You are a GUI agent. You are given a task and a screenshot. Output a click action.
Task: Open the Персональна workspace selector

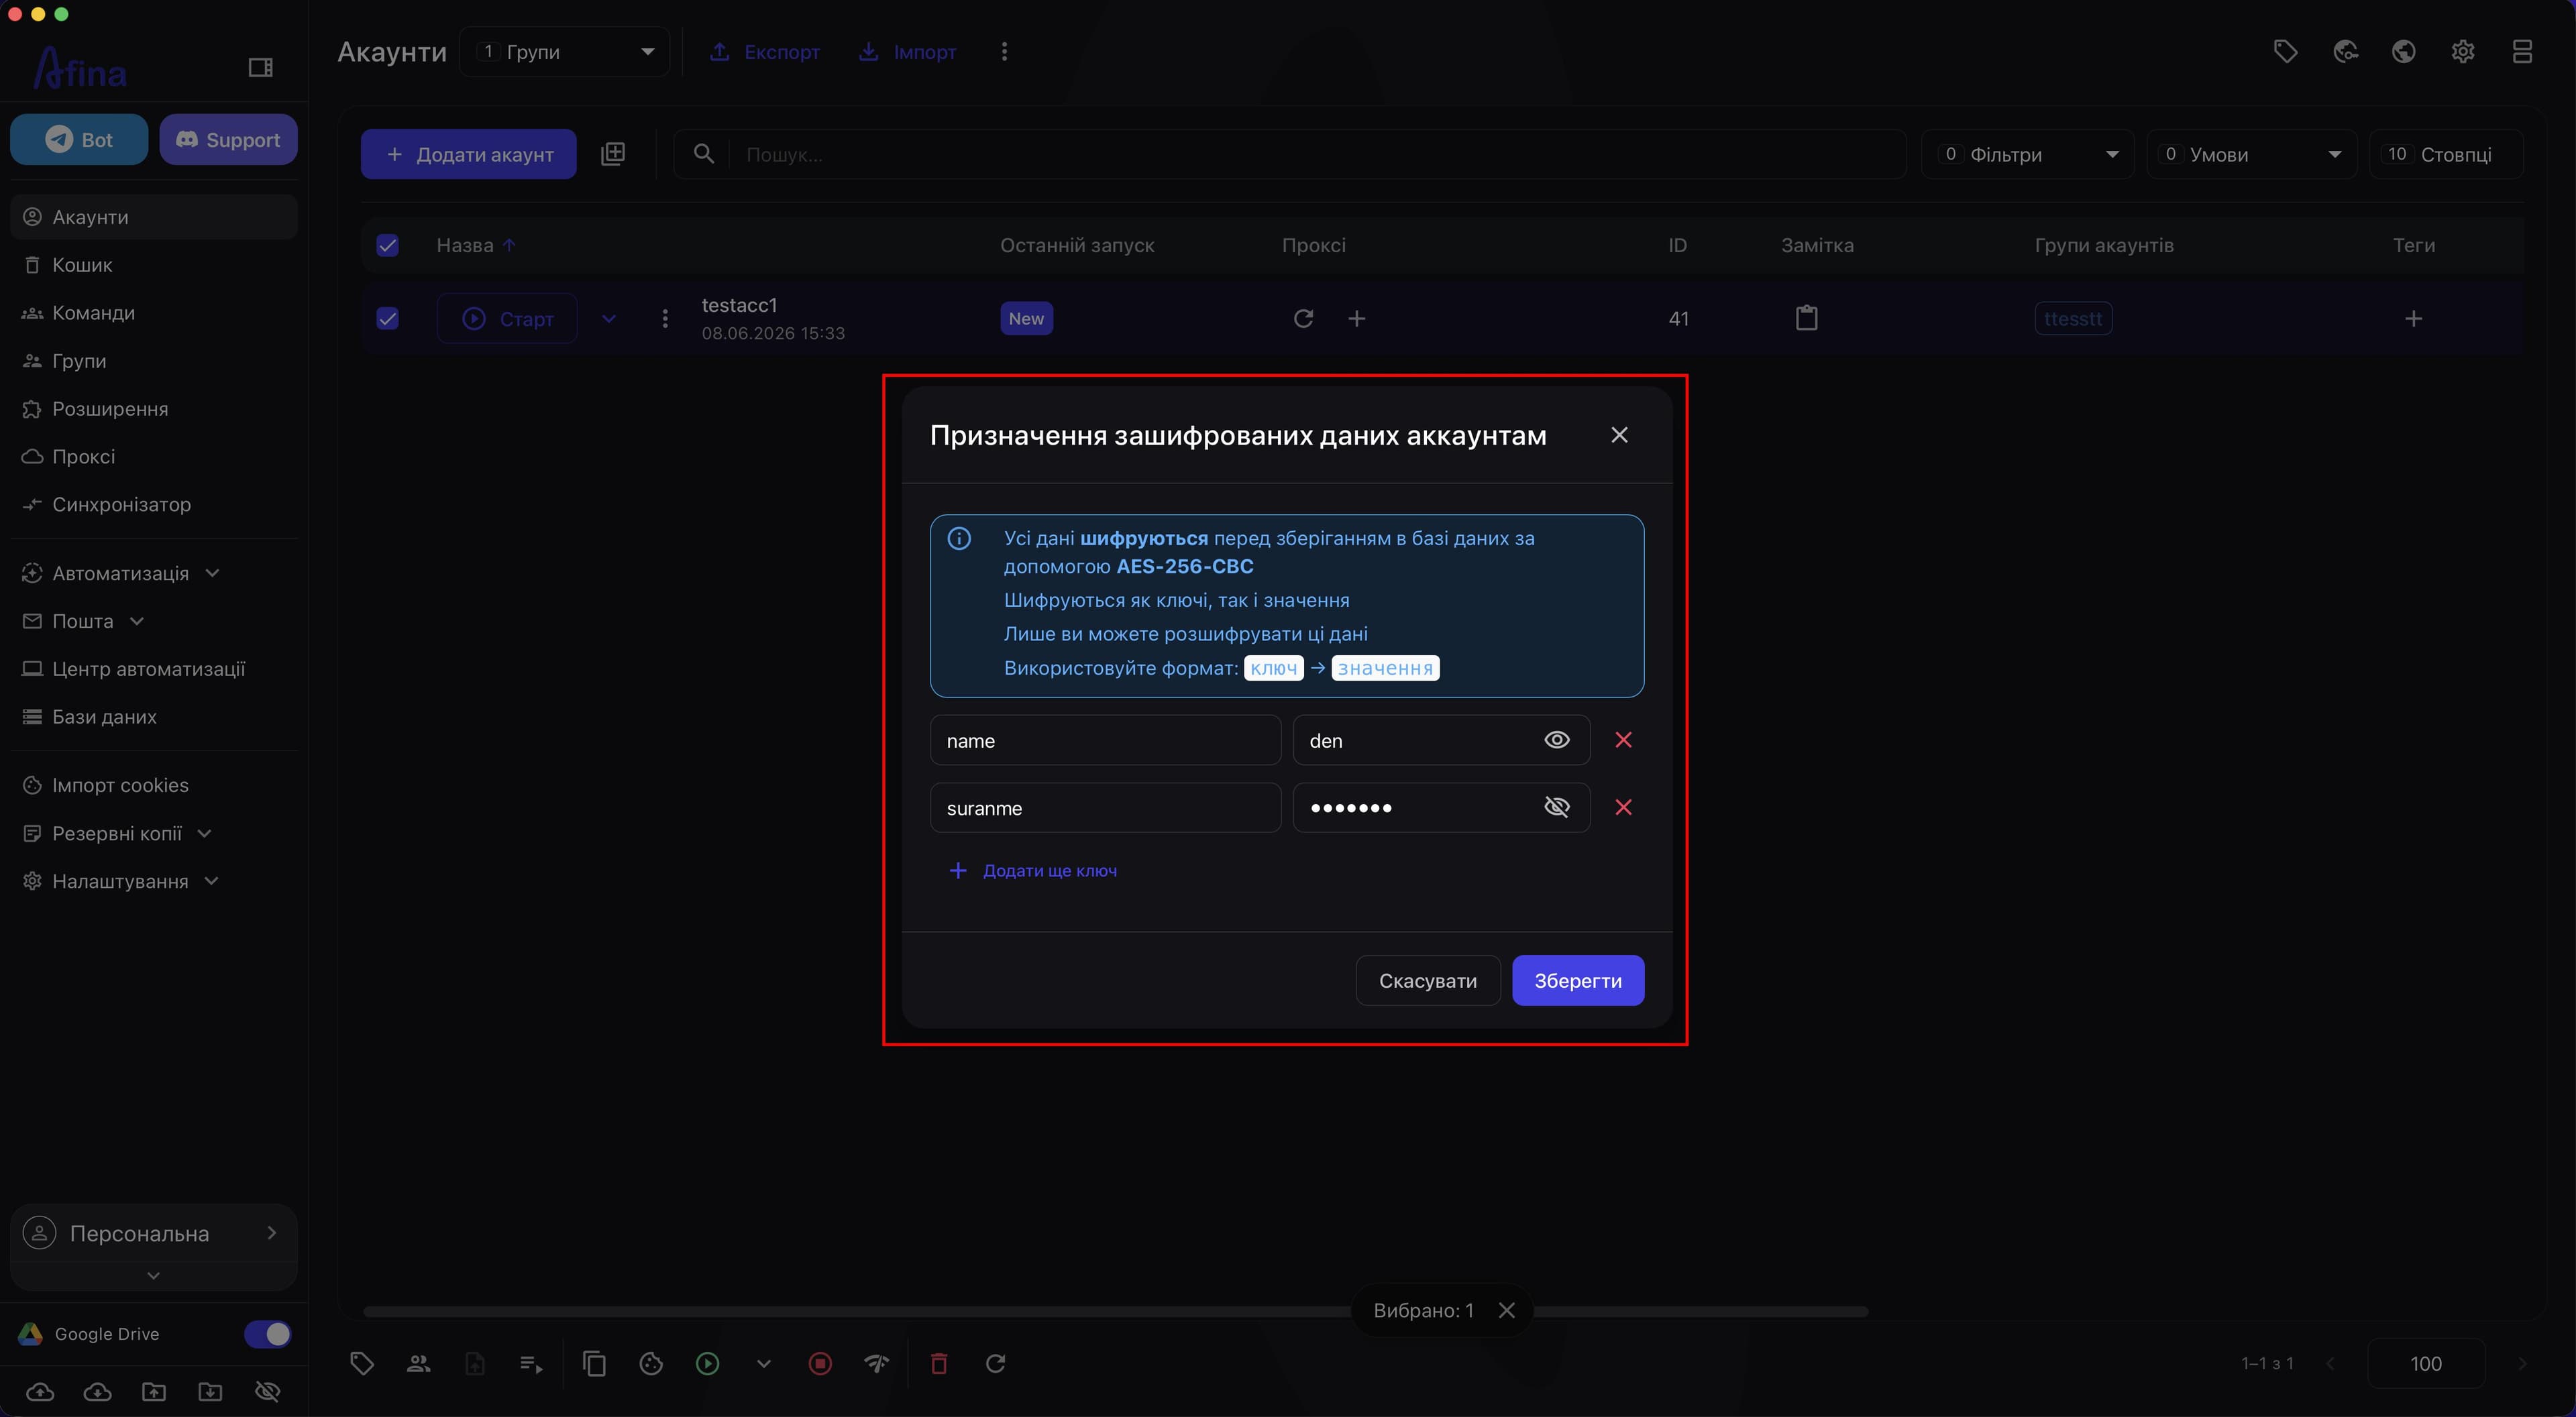[154, 1234]
